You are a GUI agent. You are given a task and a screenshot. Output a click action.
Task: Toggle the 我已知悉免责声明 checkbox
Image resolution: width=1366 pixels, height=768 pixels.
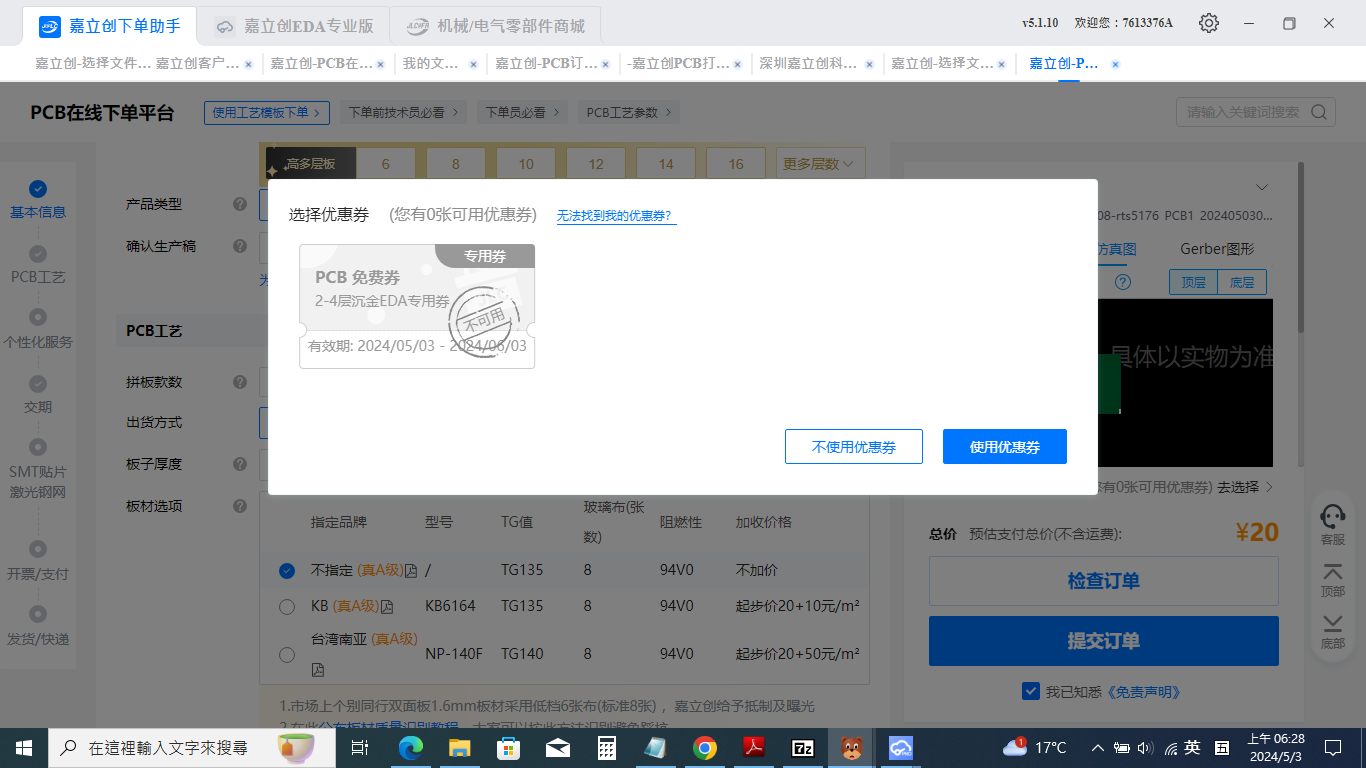tap(1031, 691)
